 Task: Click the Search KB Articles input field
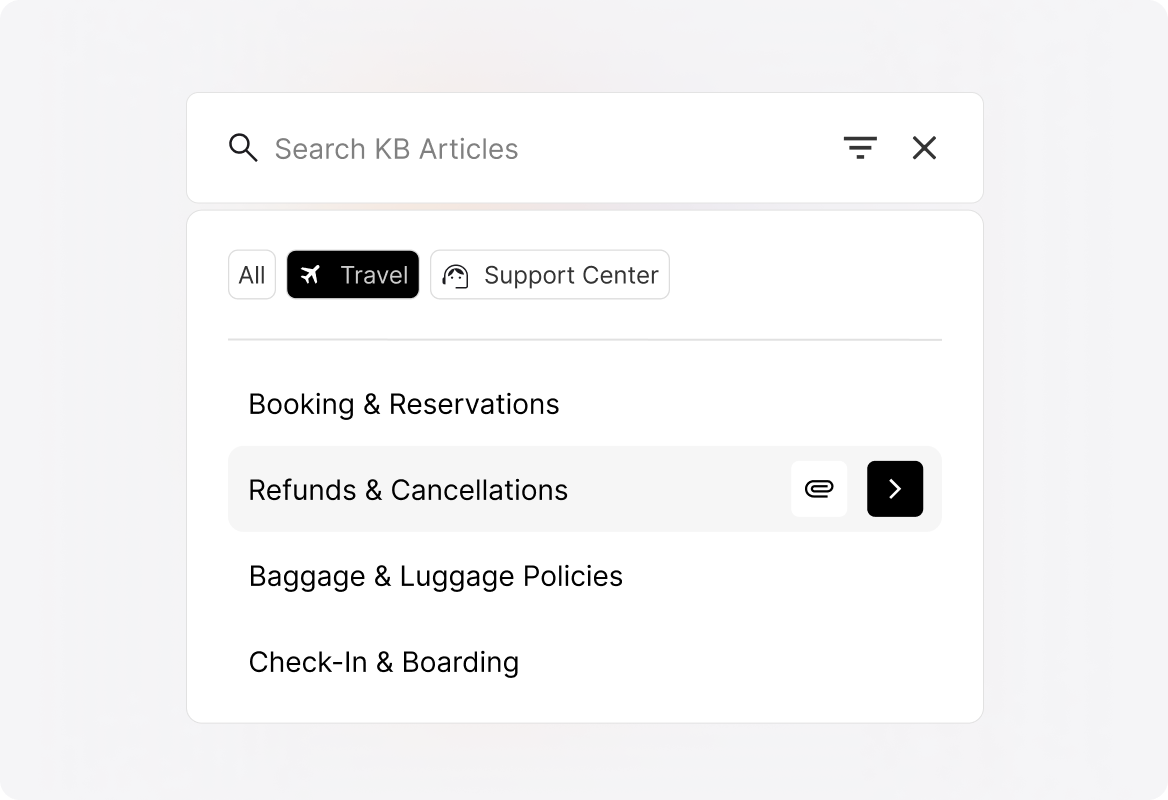450,147
